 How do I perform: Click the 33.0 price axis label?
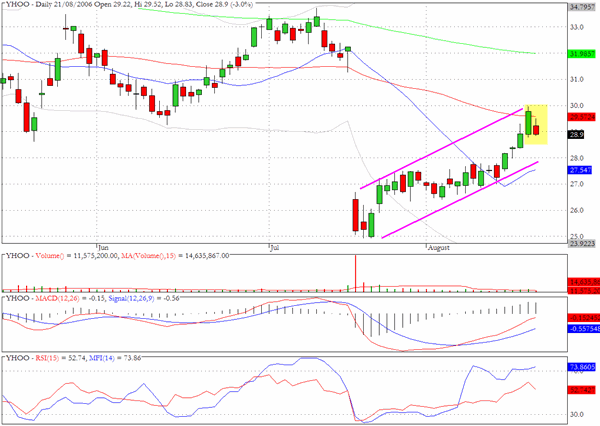tap(577, 27)
